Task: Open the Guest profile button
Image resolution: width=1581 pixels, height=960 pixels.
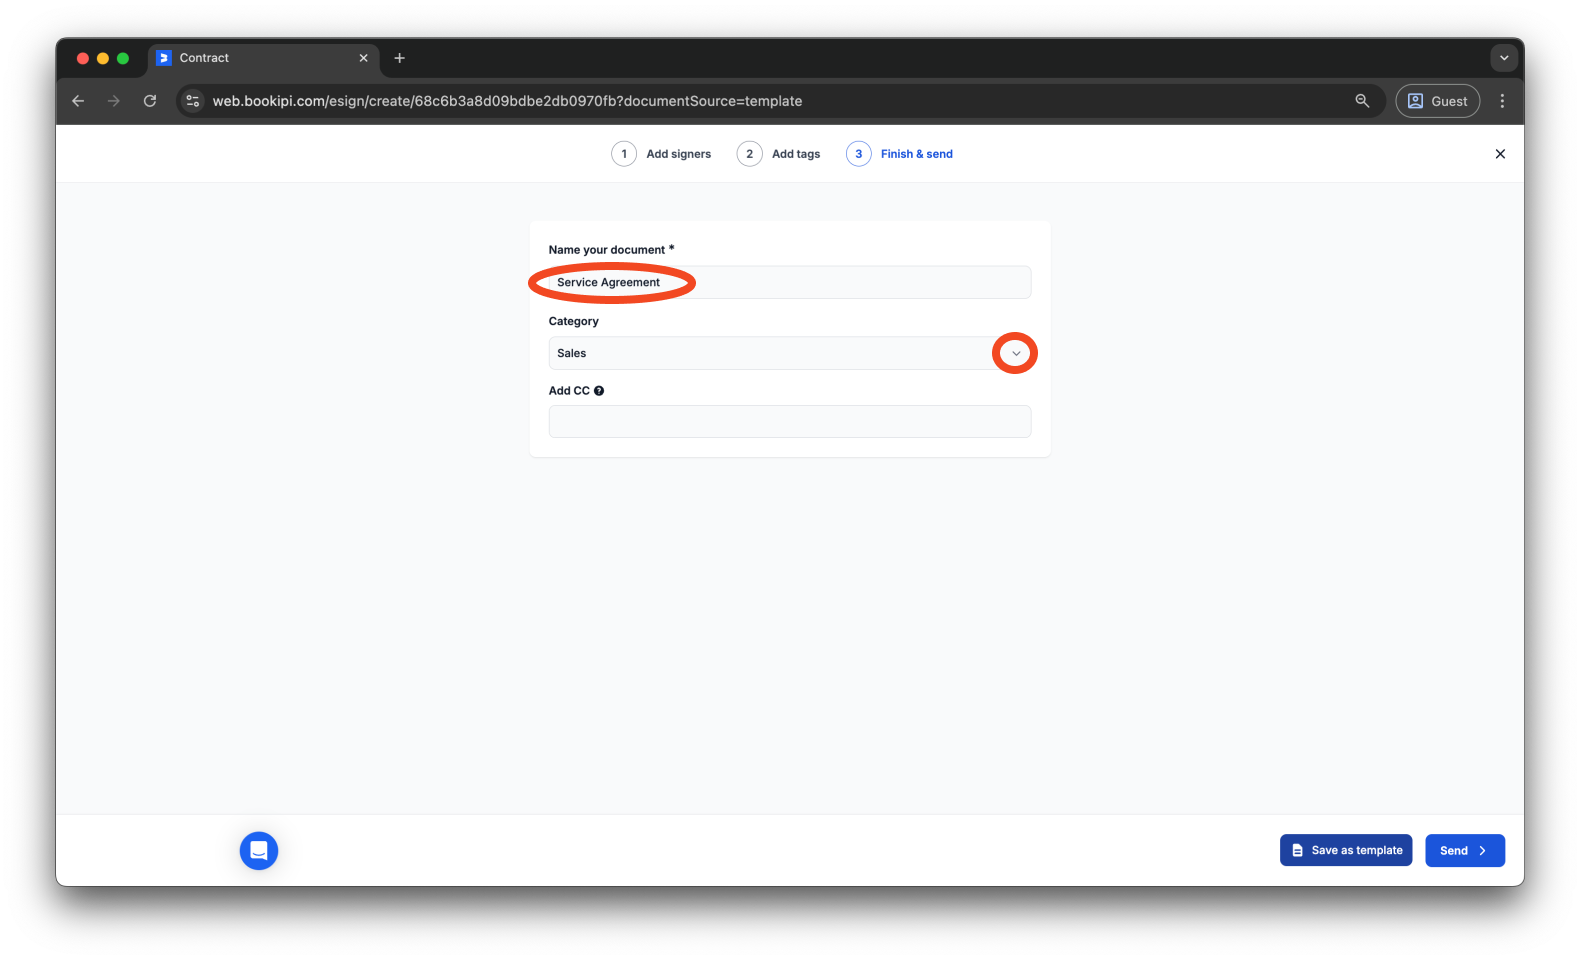Action: 1438,101
